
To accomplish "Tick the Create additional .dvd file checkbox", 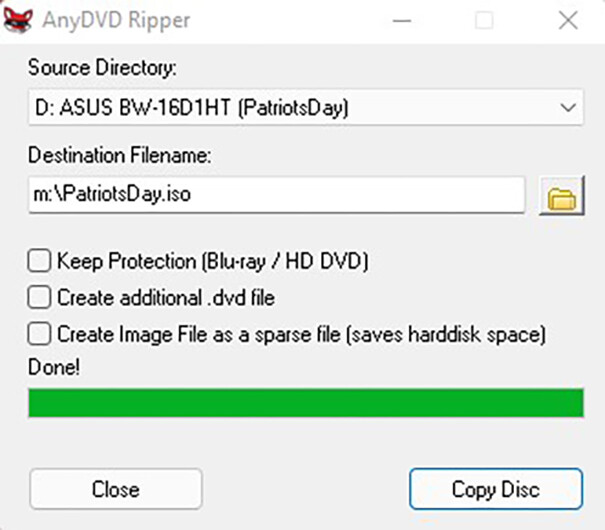I will click(x=39, y=297).
